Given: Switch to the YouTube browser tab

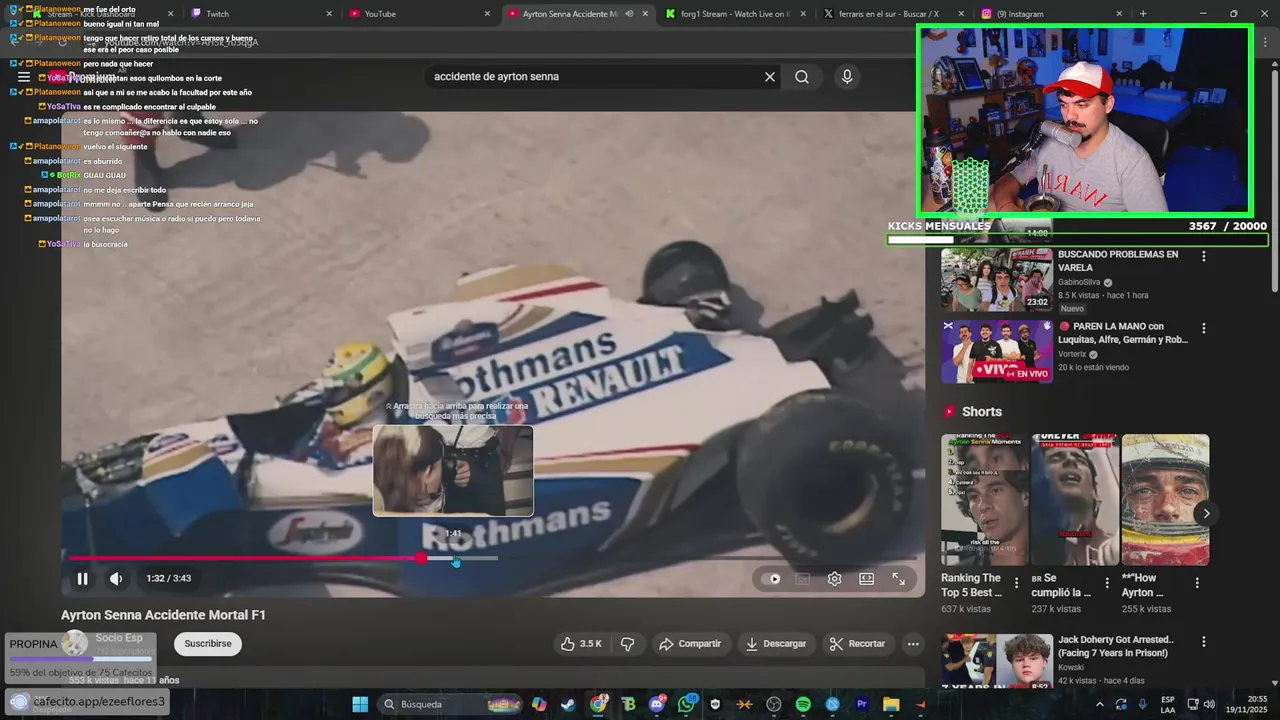Looking at the screenshot, I should click(x=420, y=14).
